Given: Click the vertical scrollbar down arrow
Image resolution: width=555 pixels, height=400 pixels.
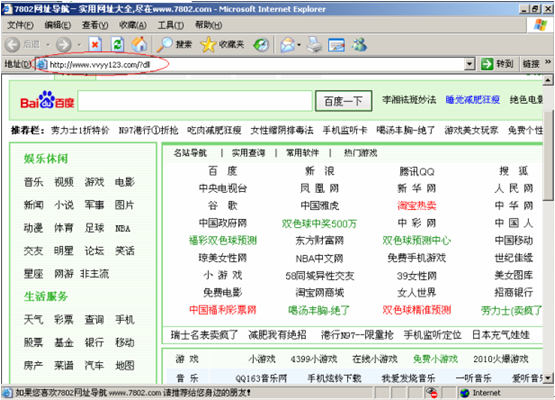Looking at the screenshot, I should (x=548, y=378).
